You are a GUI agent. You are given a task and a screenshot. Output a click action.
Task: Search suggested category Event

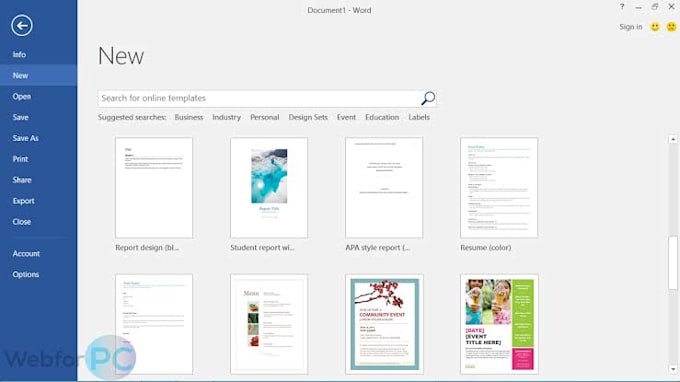pyautogui.click(x=346, y=117)
